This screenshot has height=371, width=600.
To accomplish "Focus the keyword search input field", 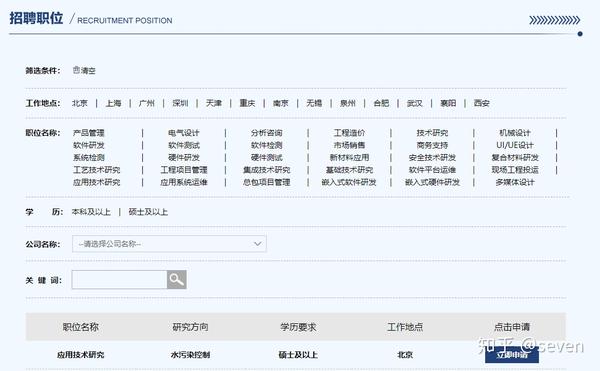I will tap(119, 280).
